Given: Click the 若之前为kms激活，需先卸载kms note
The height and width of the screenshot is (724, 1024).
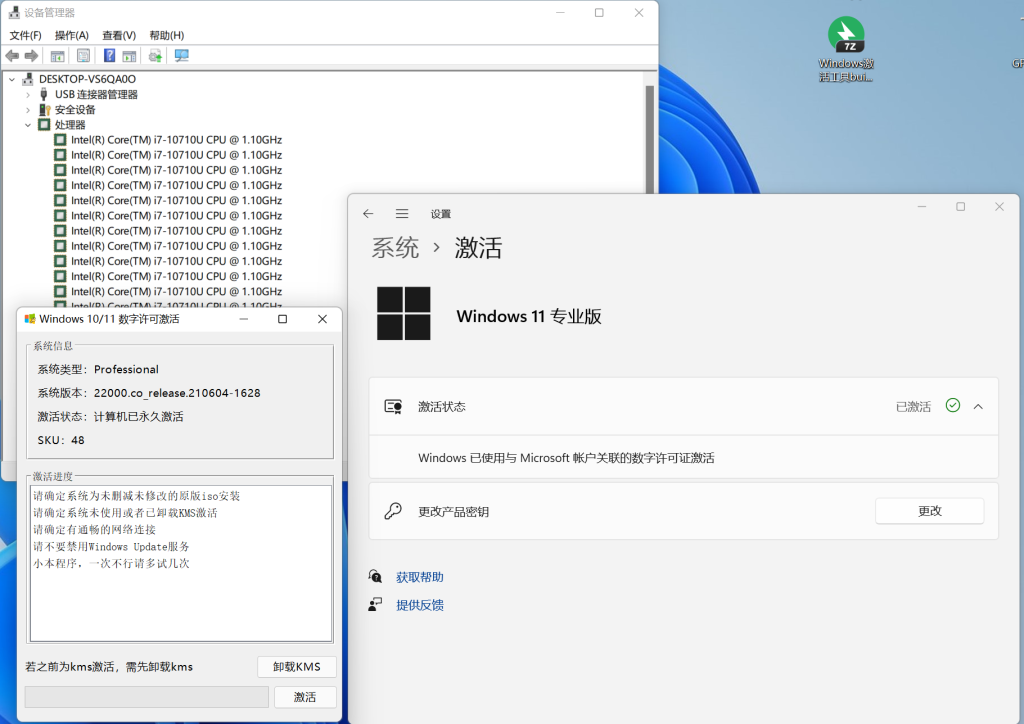Looking at the screenshot, I should (x=109, y=667).
